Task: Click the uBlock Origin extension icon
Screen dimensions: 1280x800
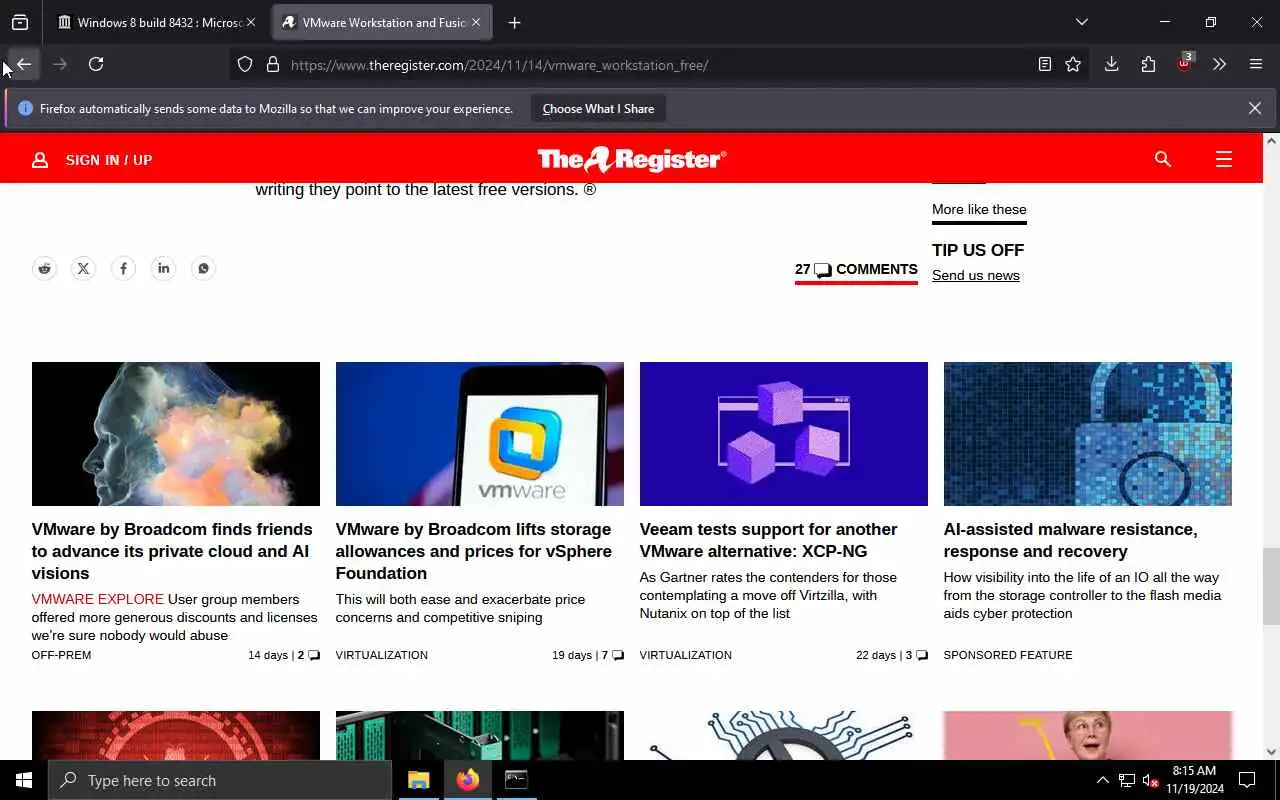Action: pyautogui.click(x=1184, y=64)
